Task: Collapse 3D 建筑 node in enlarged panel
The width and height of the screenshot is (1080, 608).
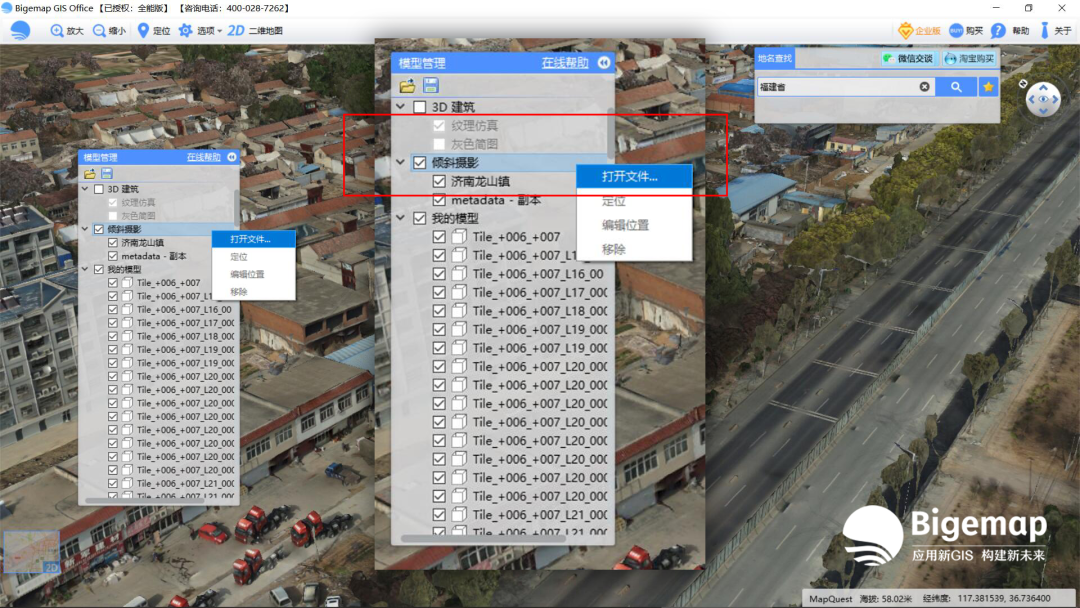Action: 400,107
